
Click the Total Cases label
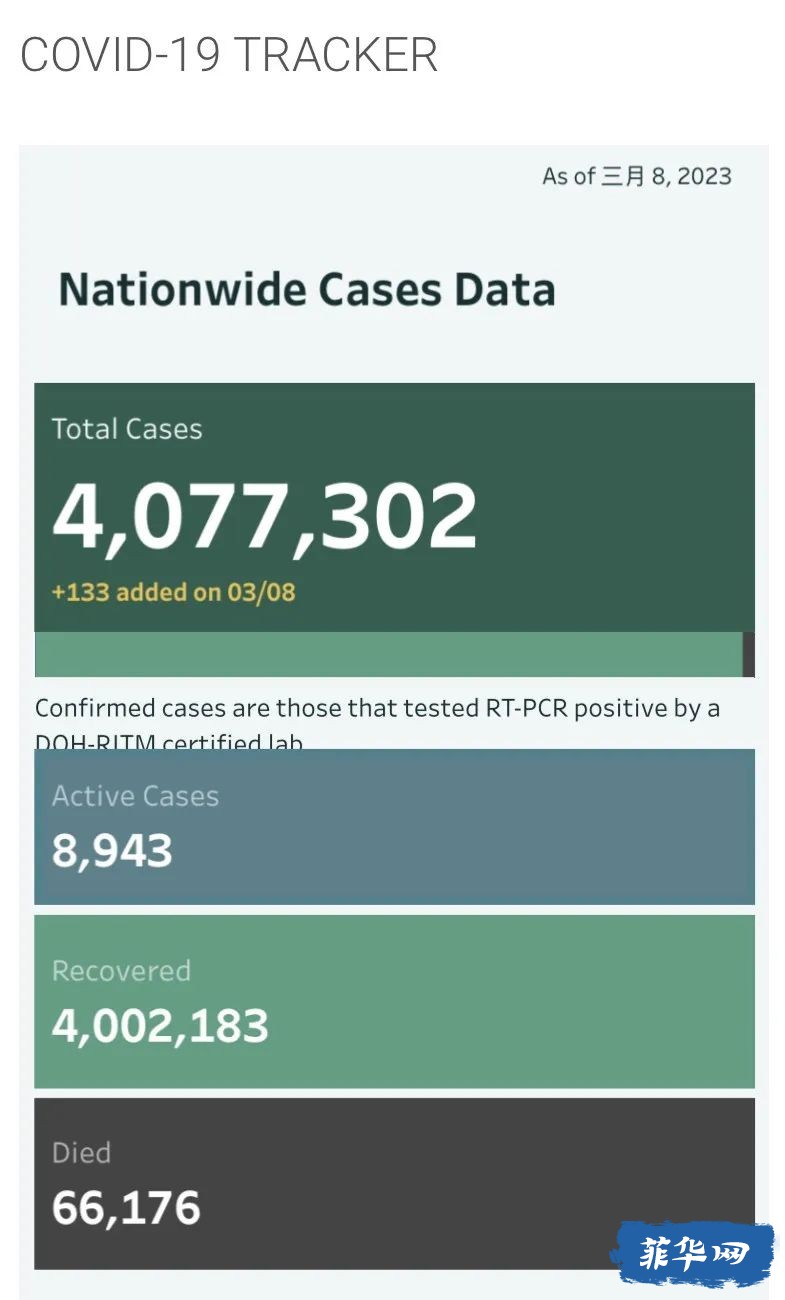[127, 429]
